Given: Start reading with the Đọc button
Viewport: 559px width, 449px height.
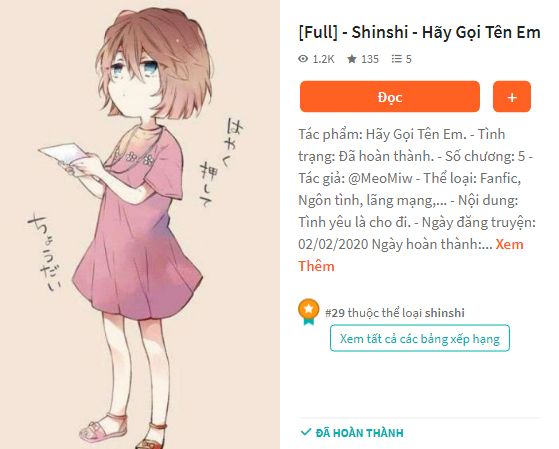Looking at the screenshot, I should click(390, 97).
